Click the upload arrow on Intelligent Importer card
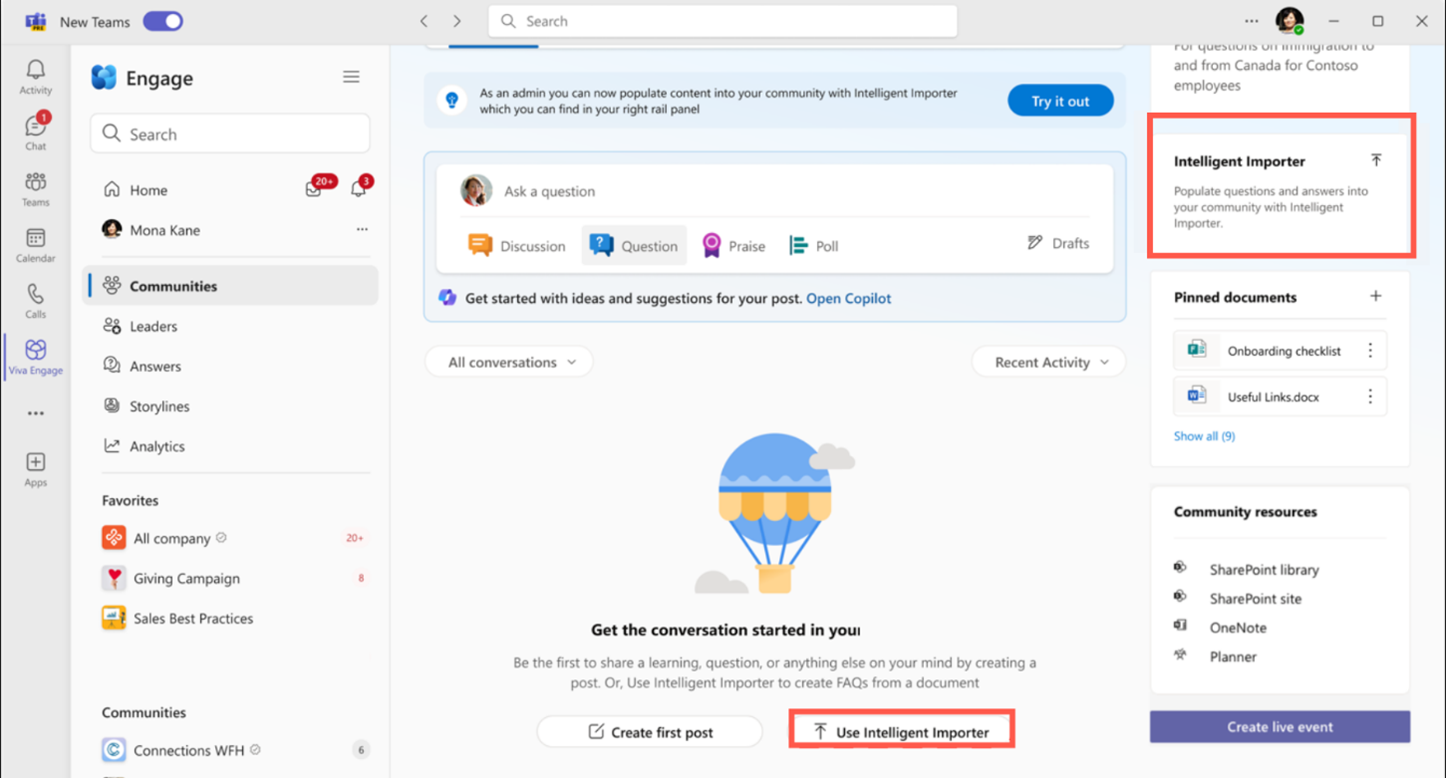Image resolution: width=1446 pixels, height=778 pixels. (1376, 160)
